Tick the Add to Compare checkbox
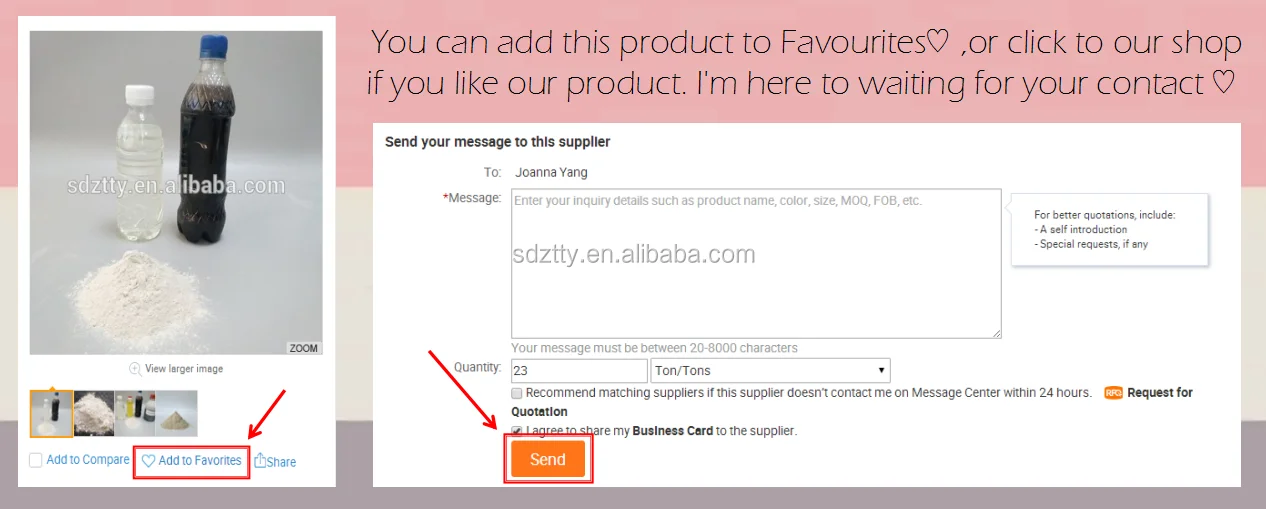Image resolution: width=1266 pixels, height=509 pixels. (x=36, y=460)
